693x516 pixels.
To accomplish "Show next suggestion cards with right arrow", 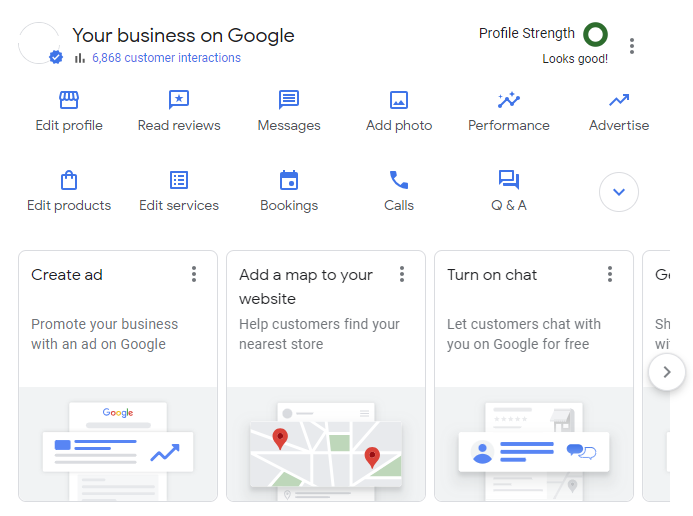I will 667,372.
